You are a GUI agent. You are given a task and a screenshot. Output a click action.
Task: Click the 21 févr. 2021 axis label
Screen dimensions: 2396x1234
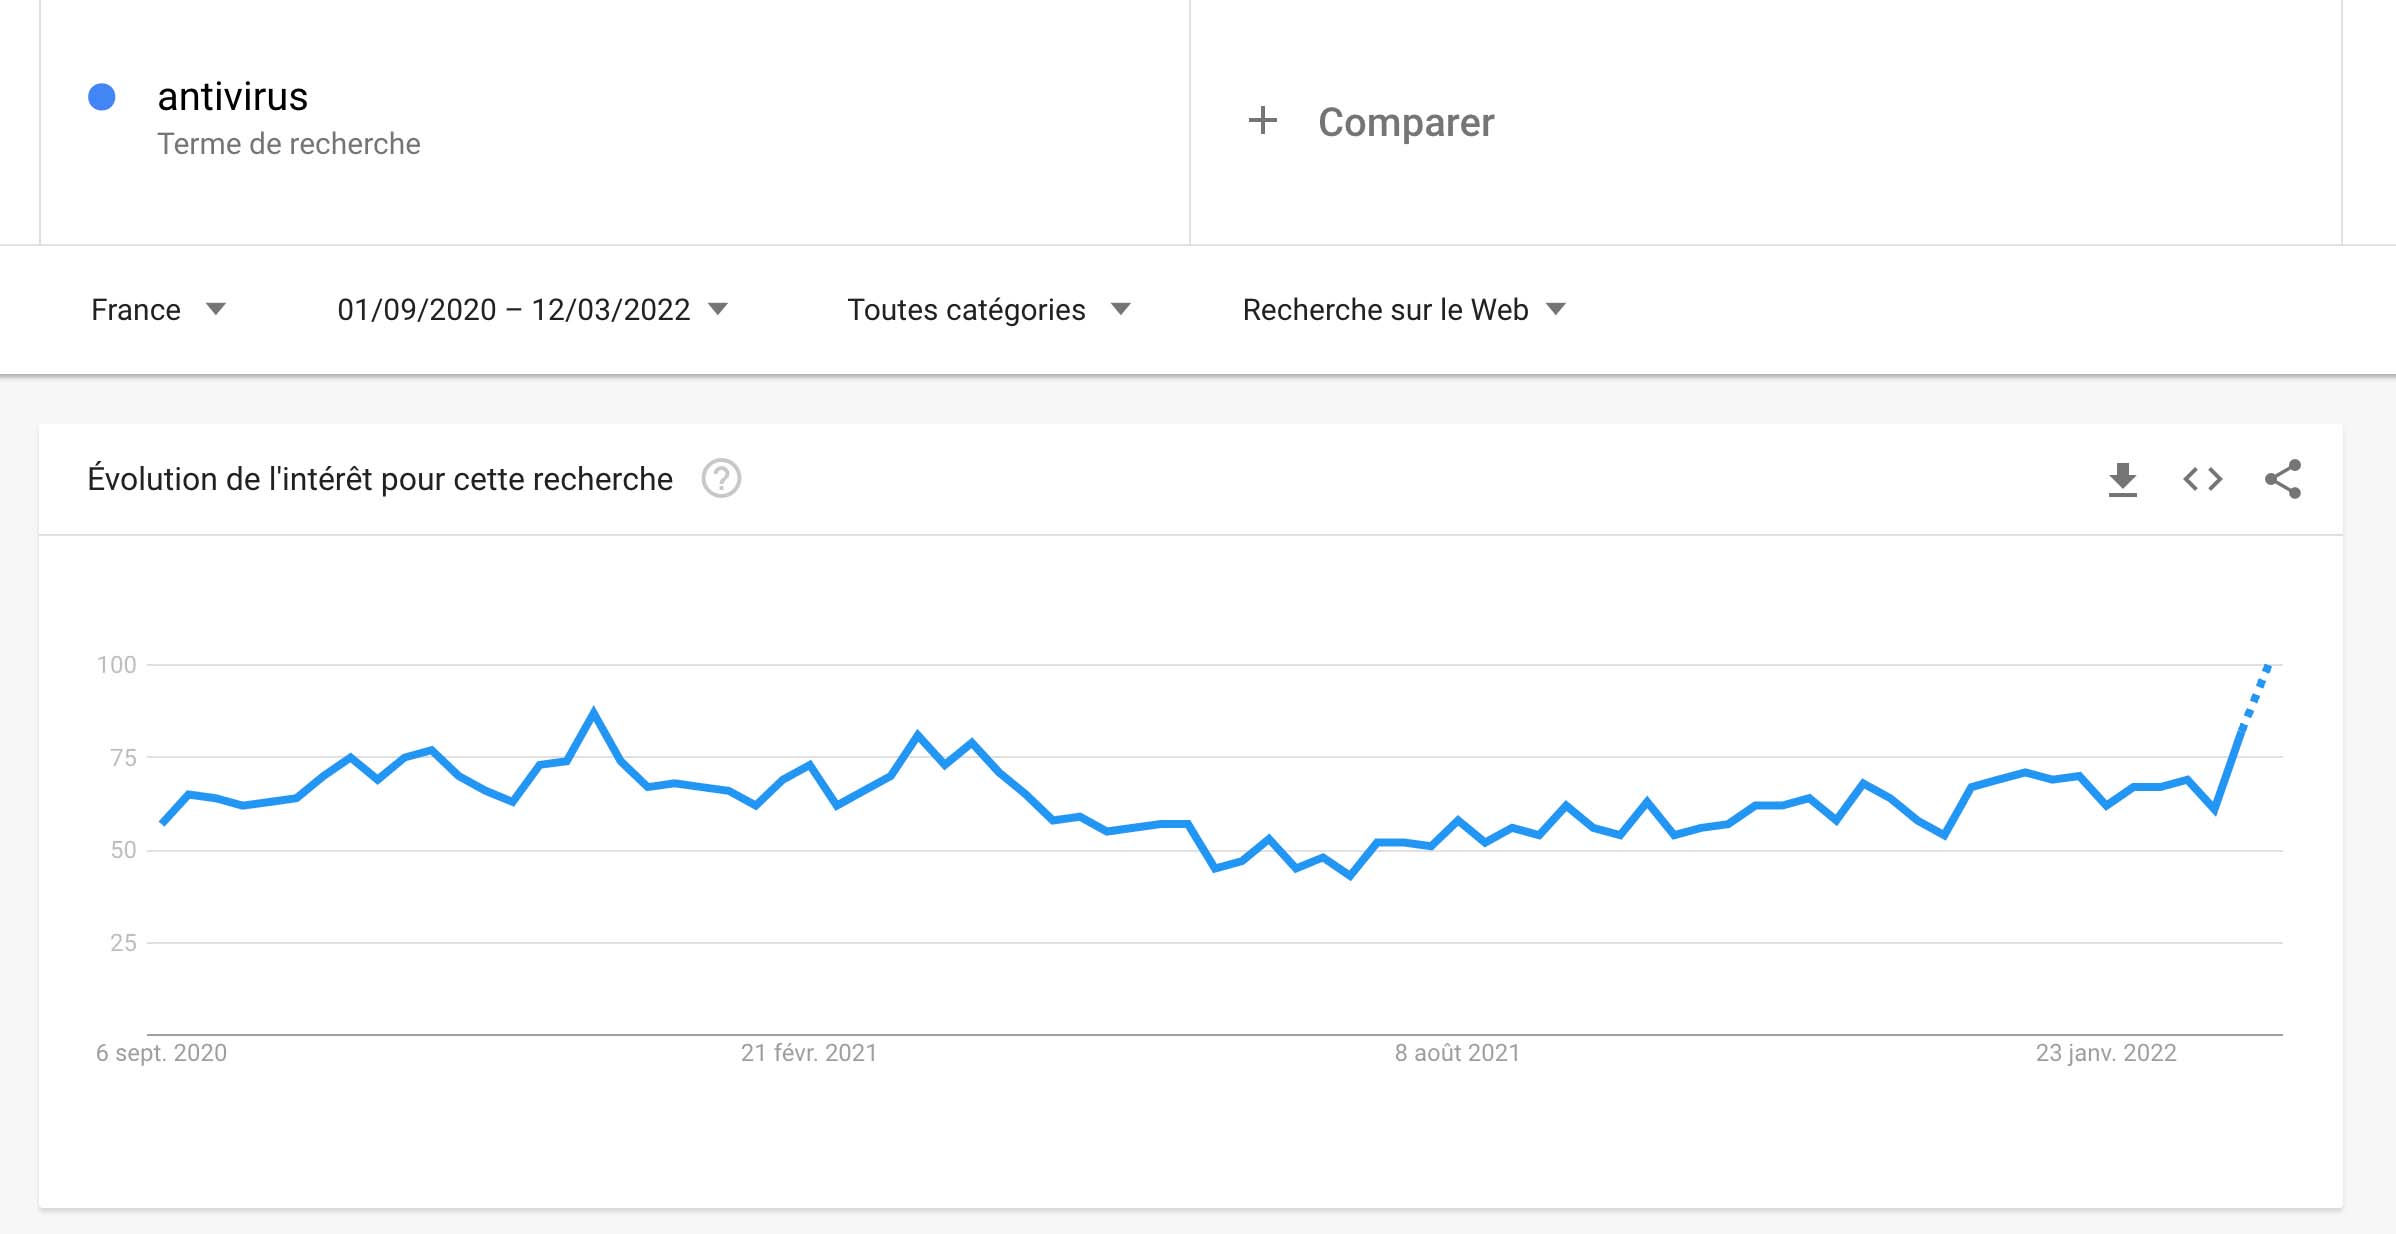click(808, 1053)
